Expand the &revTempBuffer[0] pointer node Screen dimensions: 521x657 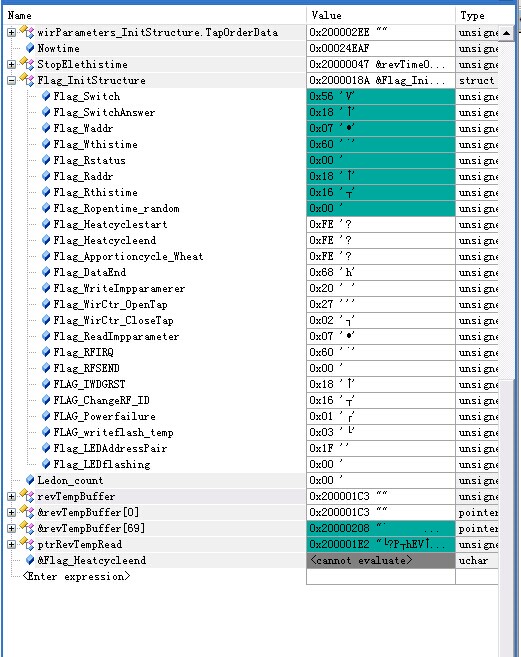pyautogui.click(x=12, y=512)
